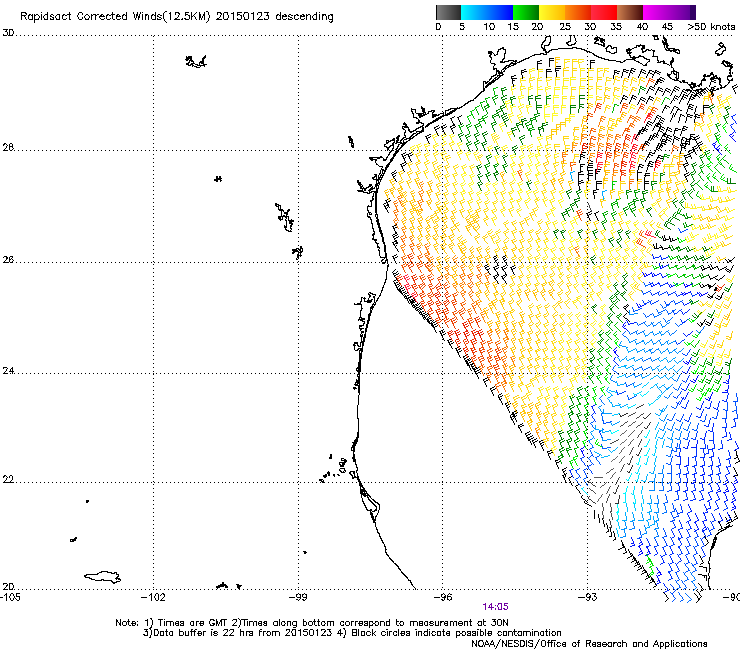
Task: Click the red 30-35 knots legend swatch
Action: pos(604,12)
